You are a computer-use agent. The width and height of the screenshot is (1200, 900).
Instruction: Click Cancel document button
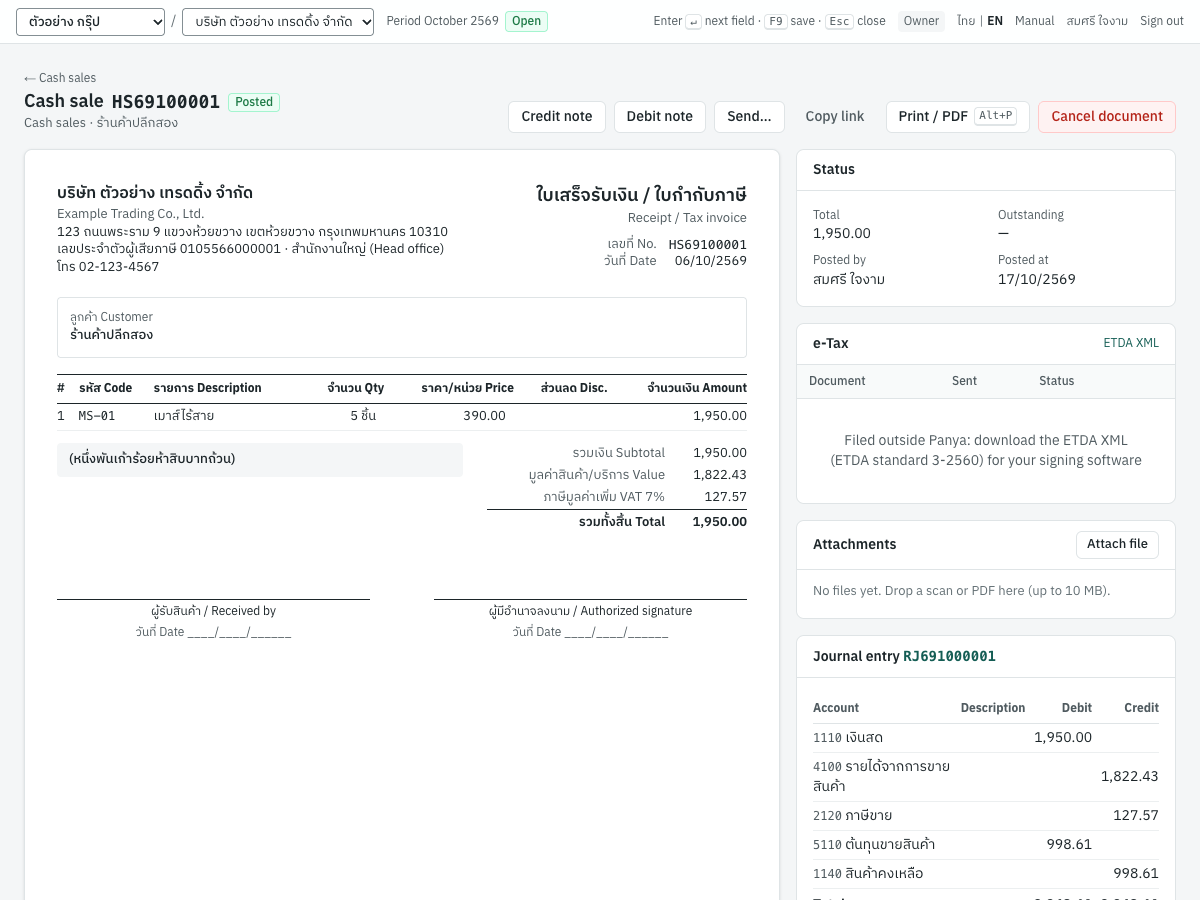pos(1107,117)
